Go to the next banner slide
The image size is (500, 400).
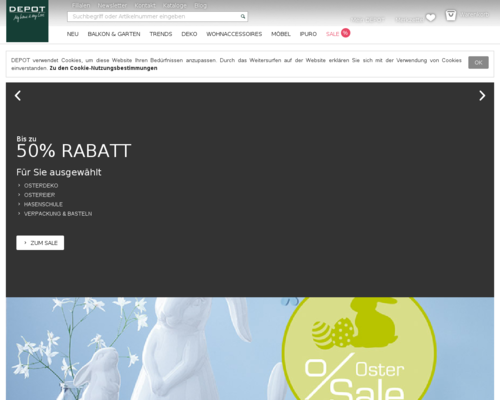tap(482, 96)
